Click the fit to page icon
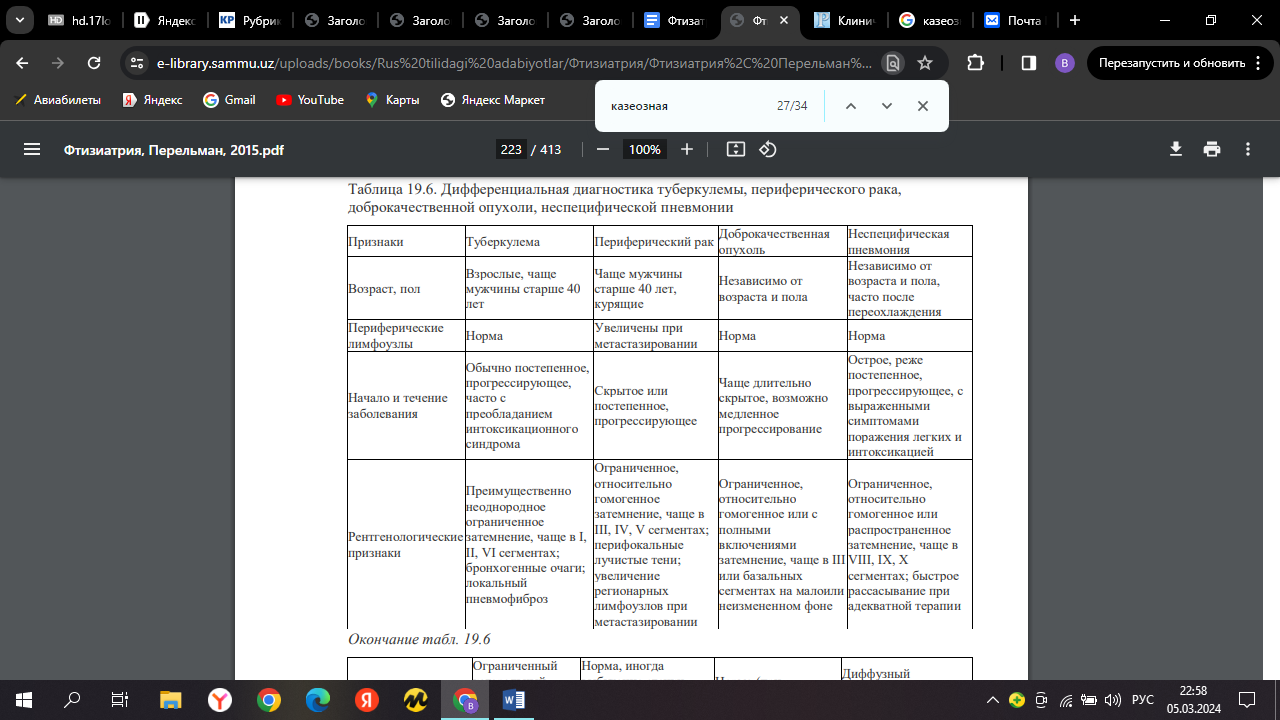Image resolution: width=1280 pixels, height=720 pixels. tap(736, 149)
